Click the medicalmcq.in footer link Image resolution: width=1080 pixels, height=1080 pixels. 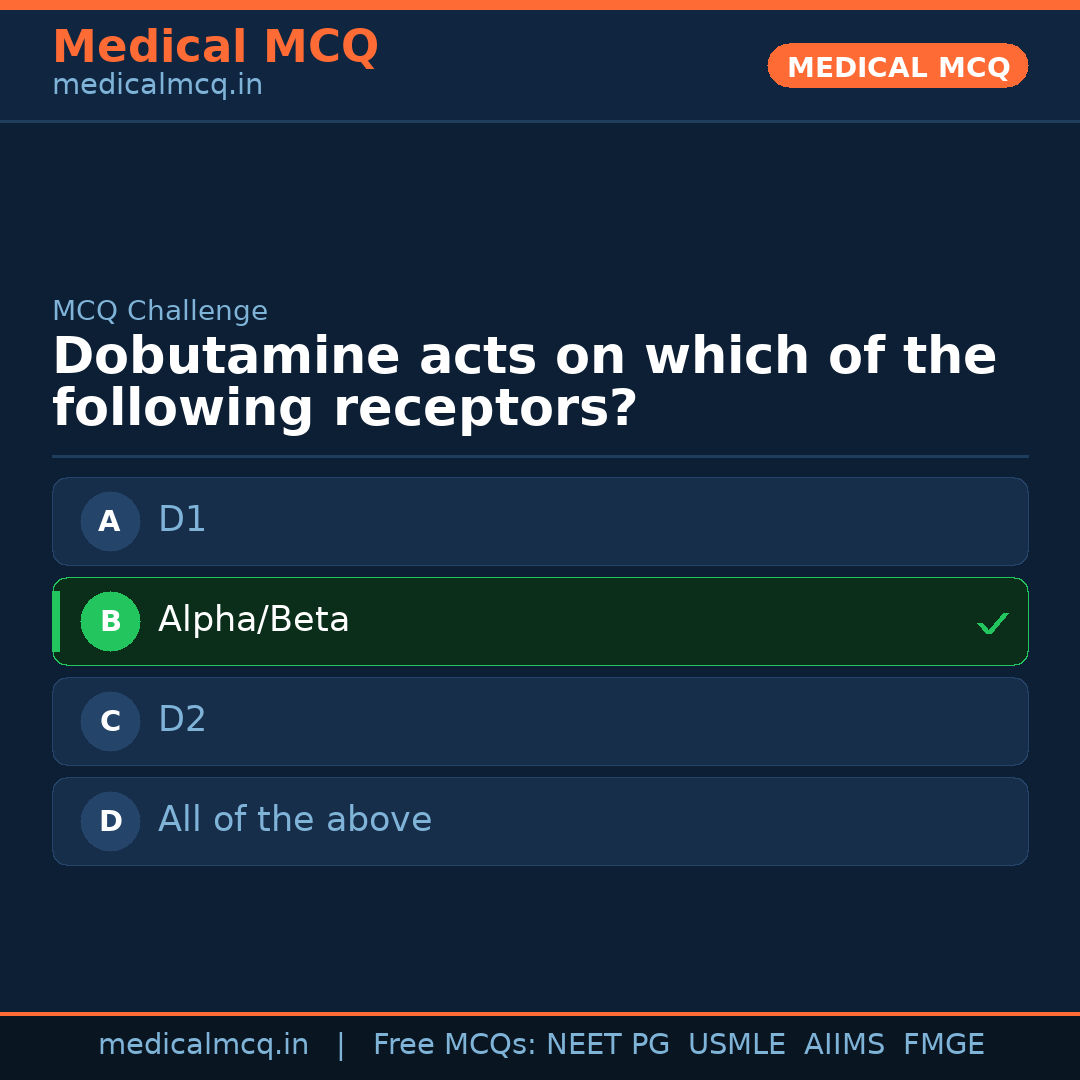(x=204, y=1043)
